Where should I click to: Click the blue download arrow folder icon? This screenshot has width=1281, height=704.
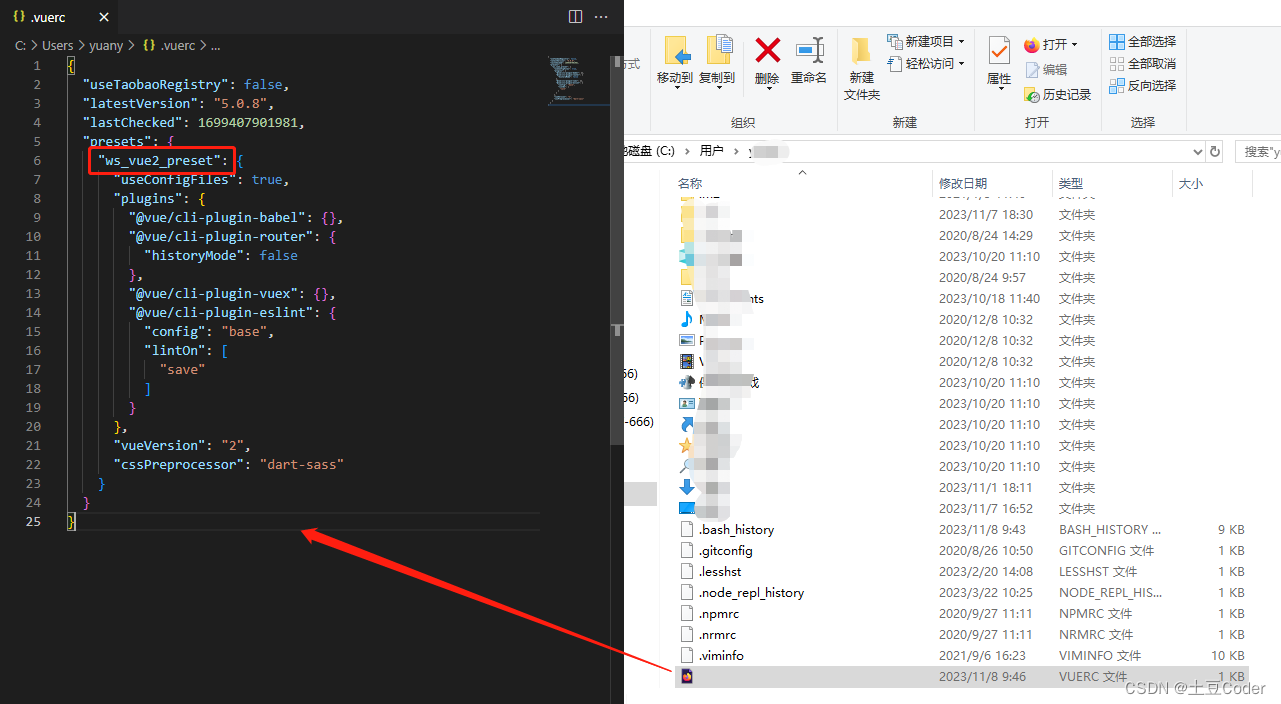(x=687, y=487)
